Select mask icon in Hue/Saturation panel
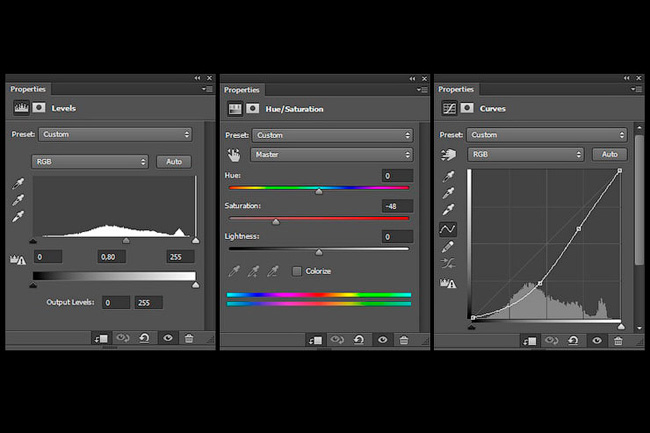The width and height of the screenshot is (650, 433). click(x=252, y=109)
